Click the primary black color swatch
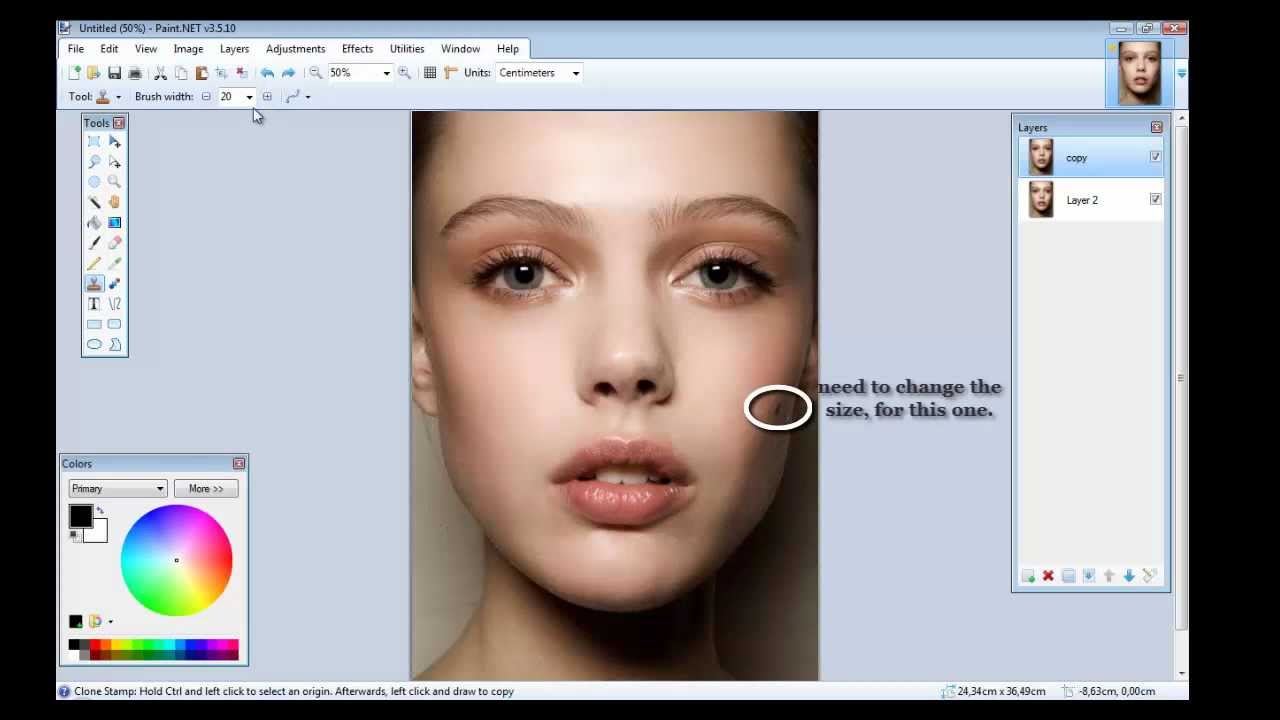Image resolution: width=1280 pixels, height=720 pixels. point(80,516)
